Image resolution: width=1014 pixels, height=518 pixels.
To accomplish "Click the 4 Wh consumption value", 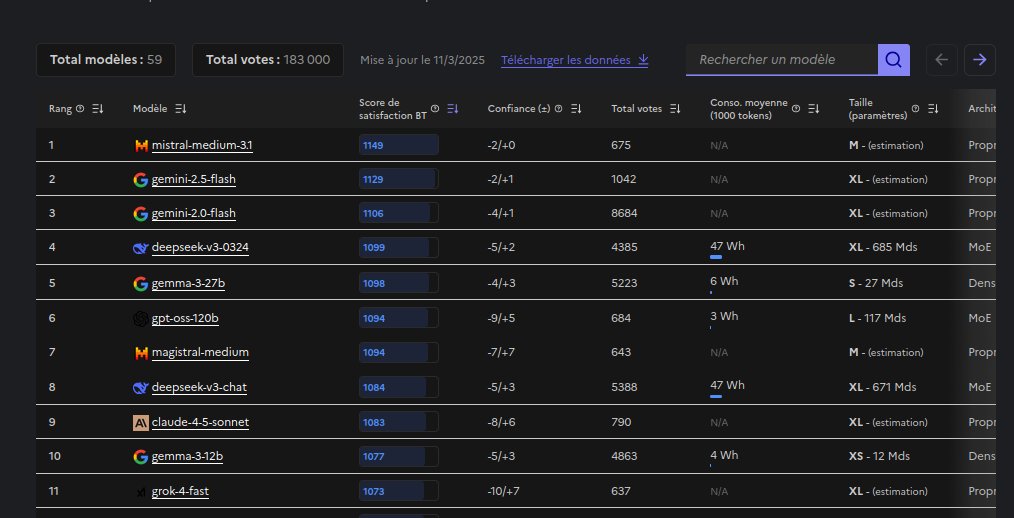I will [724, 455].
